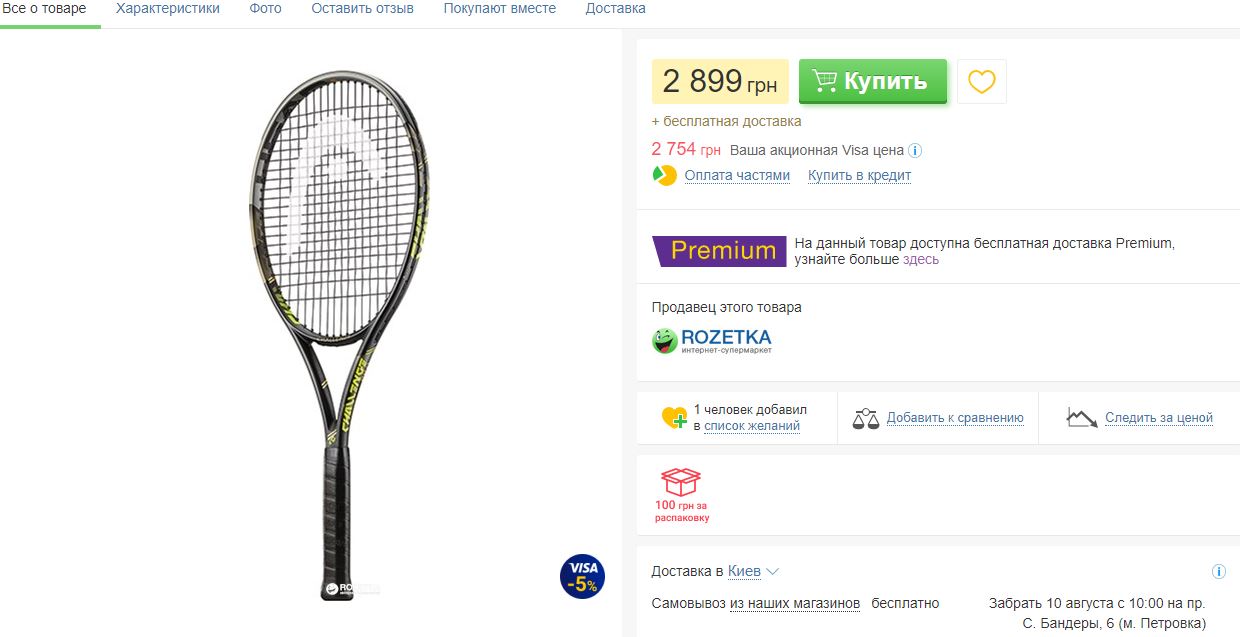Click the info icon next to Visa price
The height and width of the screenshot is (637, 1240).
914,151
